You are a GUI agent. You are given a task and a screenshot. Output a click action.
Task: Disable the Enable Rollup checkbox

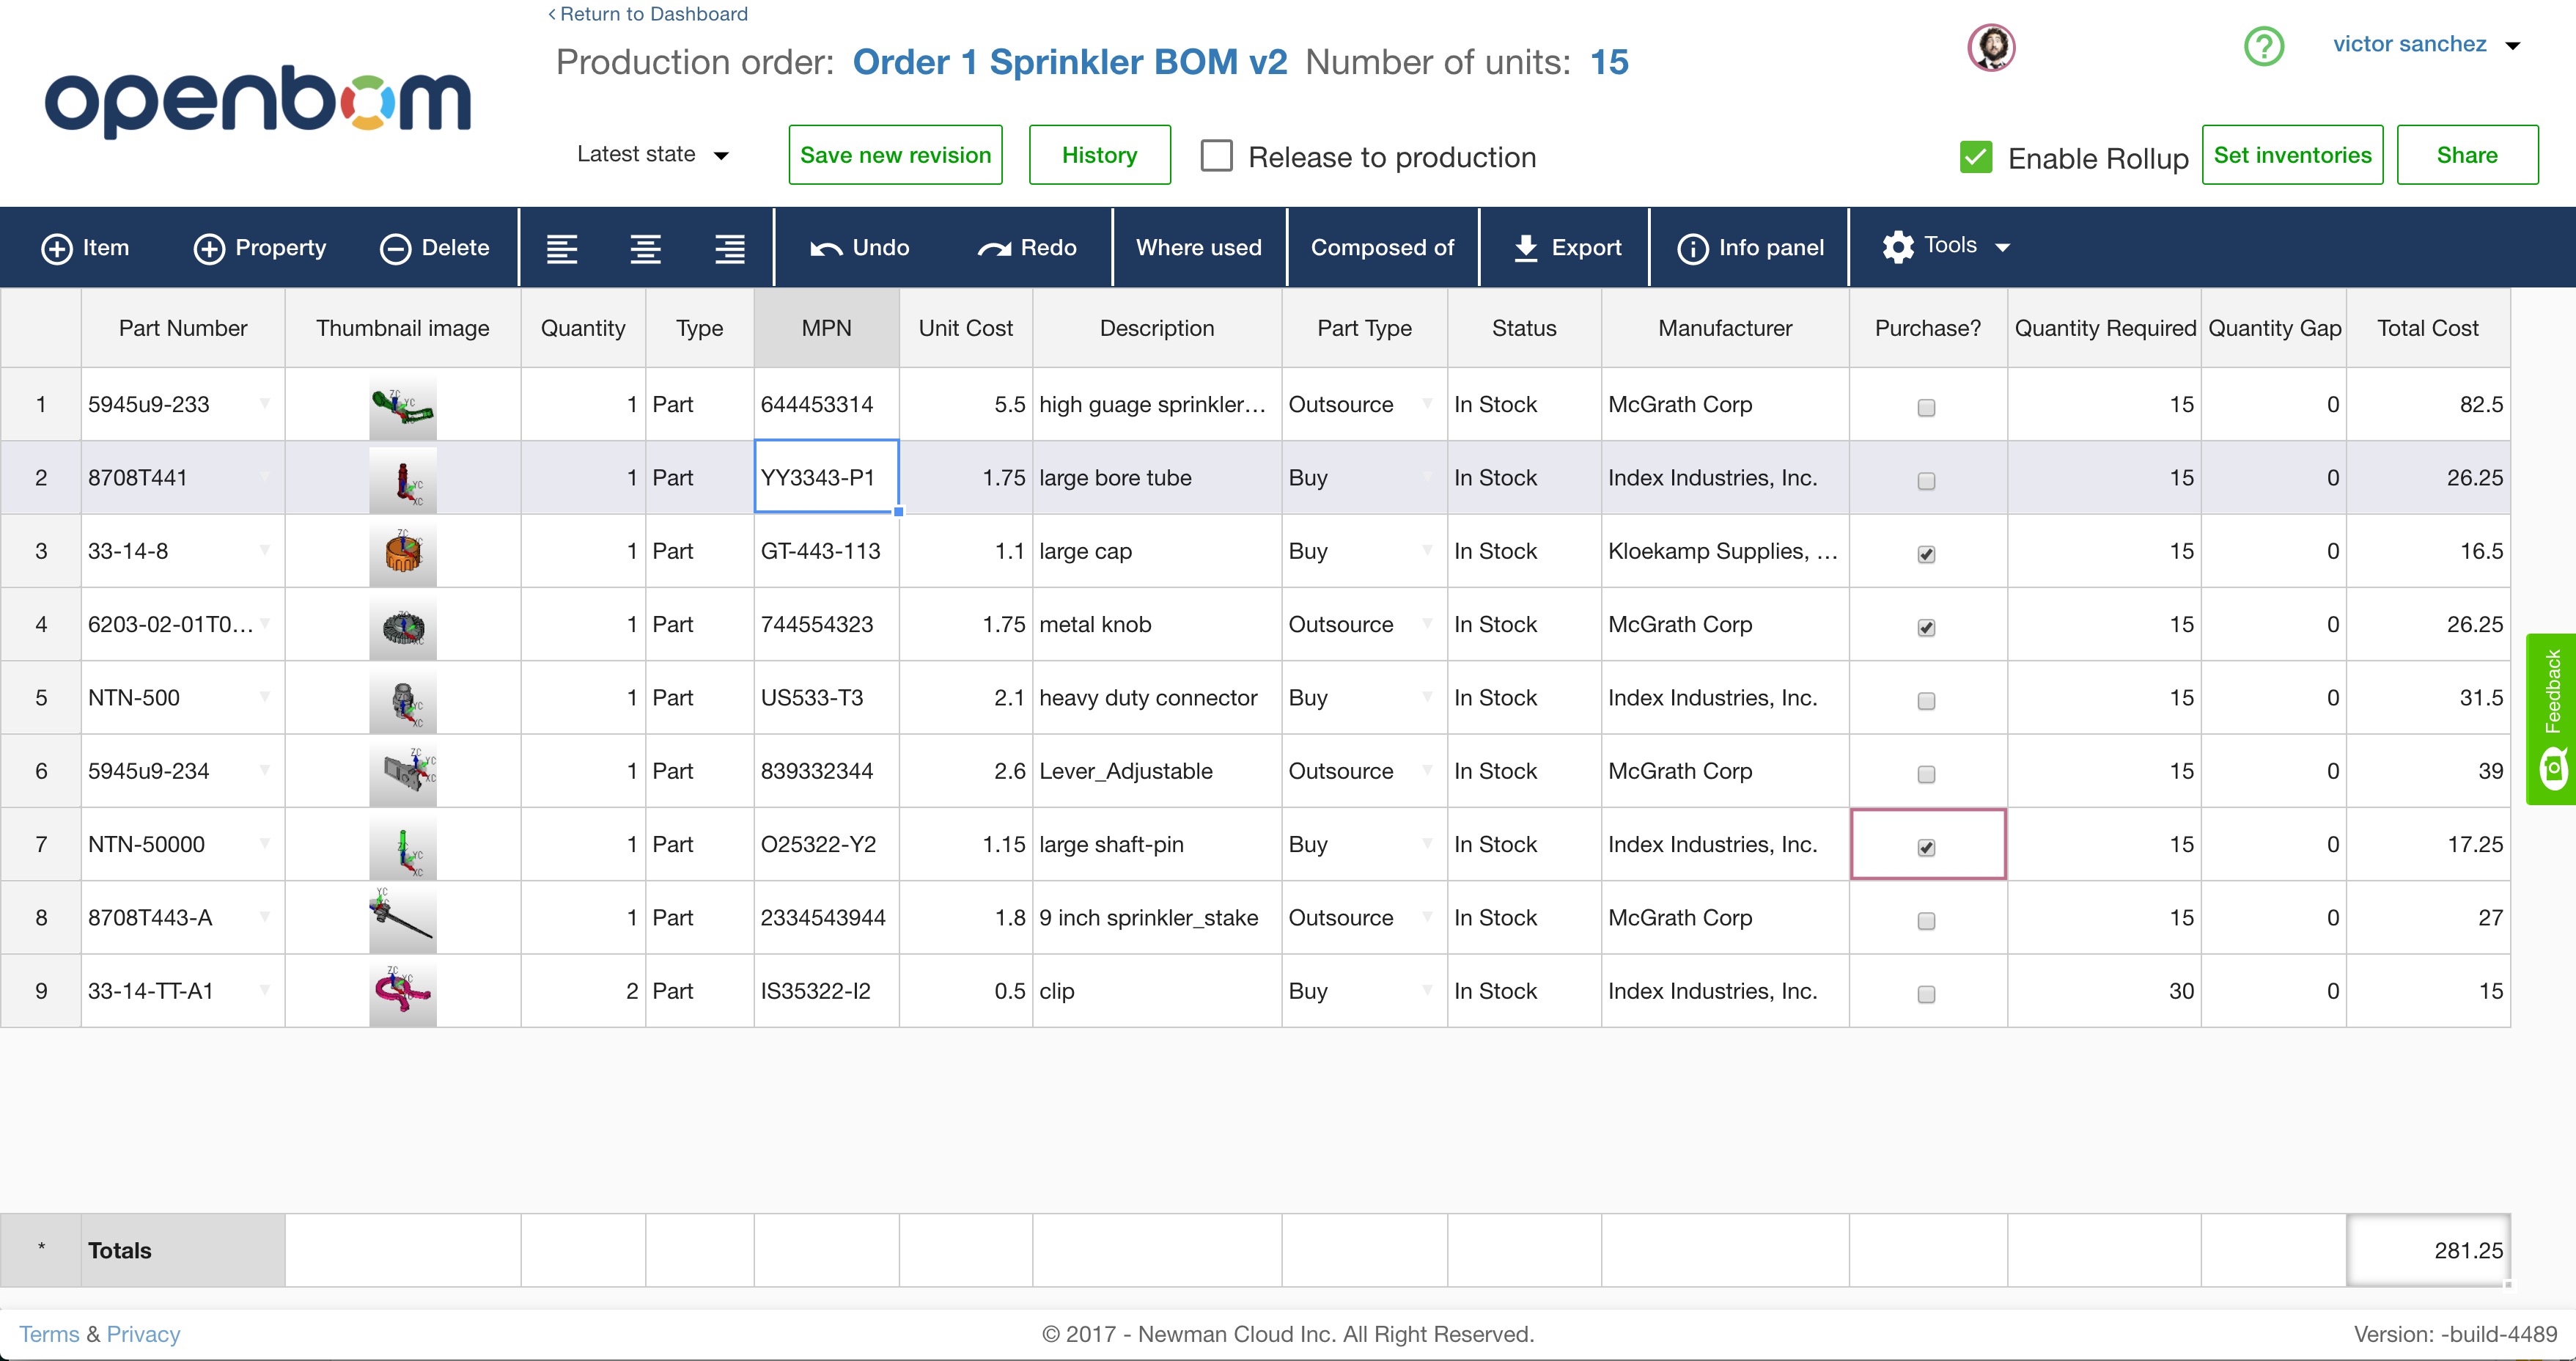(1976, 157)
